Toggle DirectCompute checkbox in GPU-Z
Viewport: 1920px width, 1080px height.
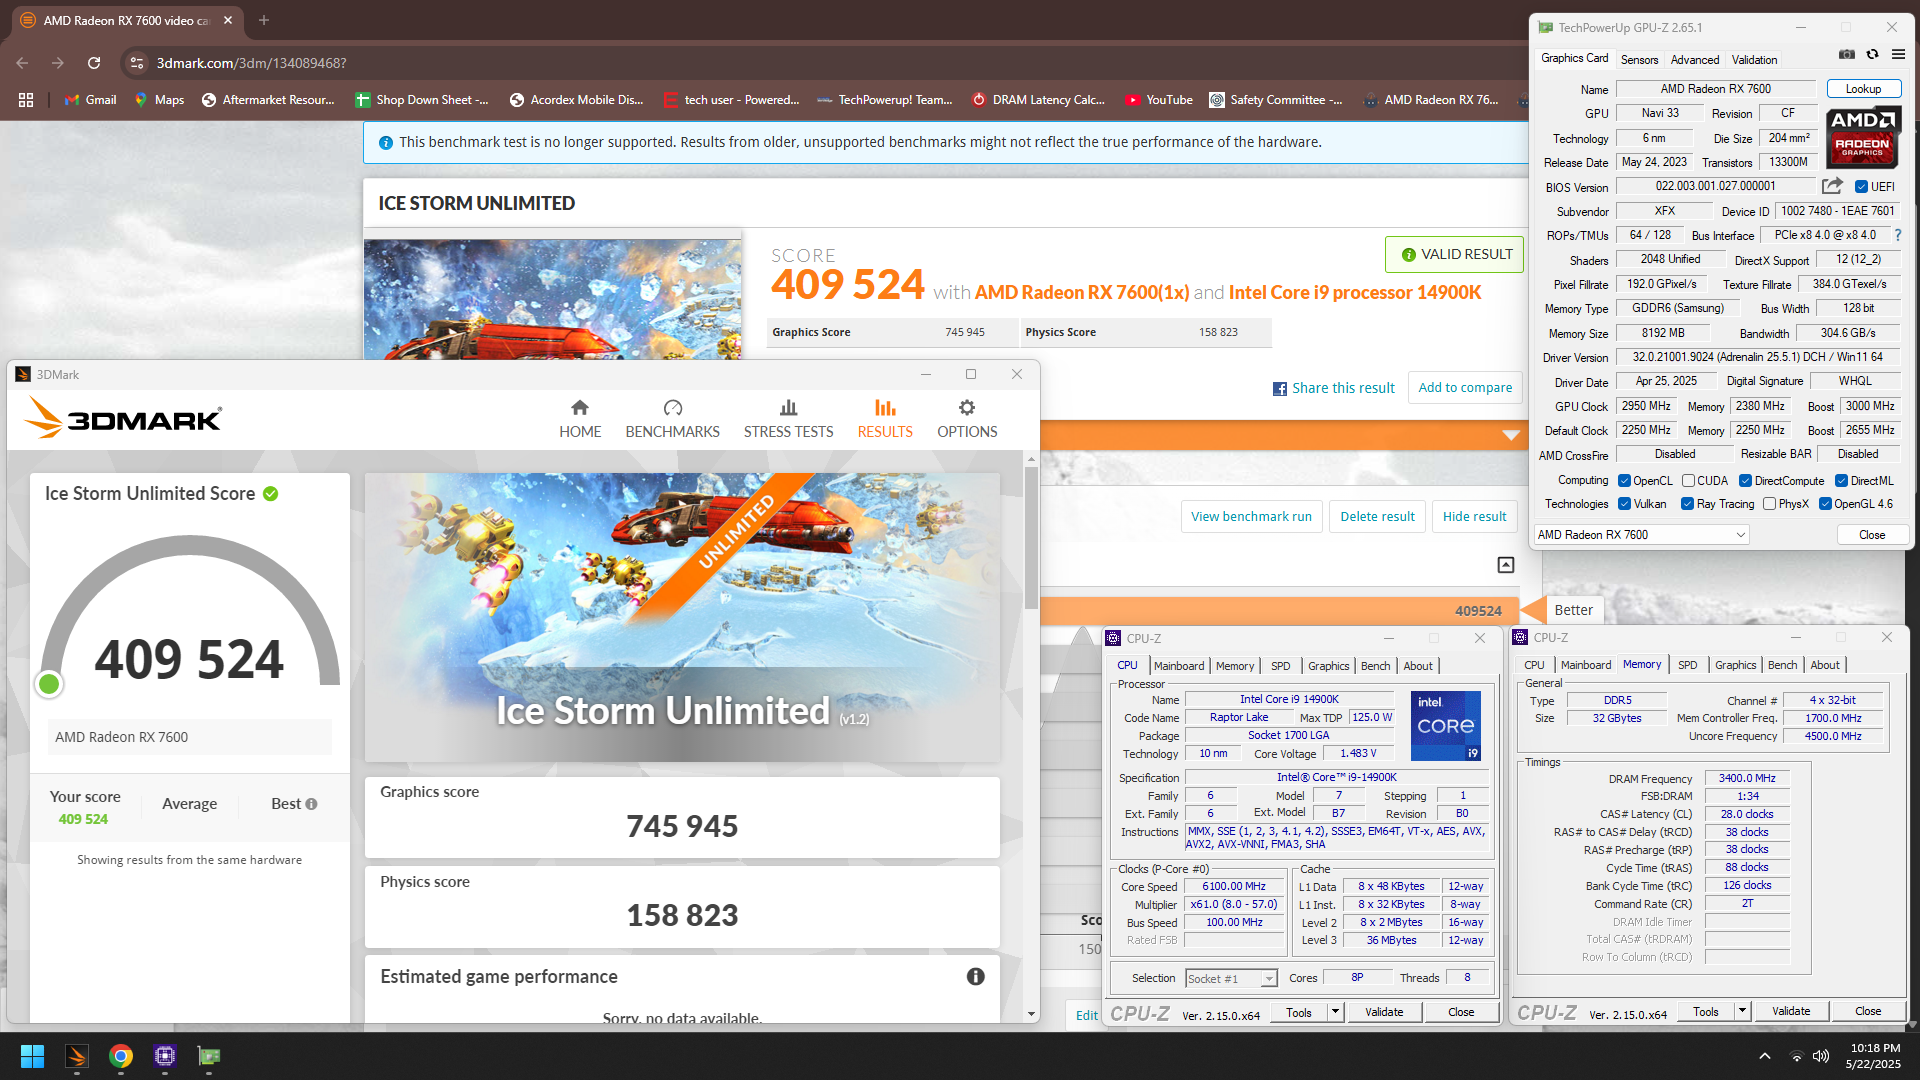pos(1746,481)
